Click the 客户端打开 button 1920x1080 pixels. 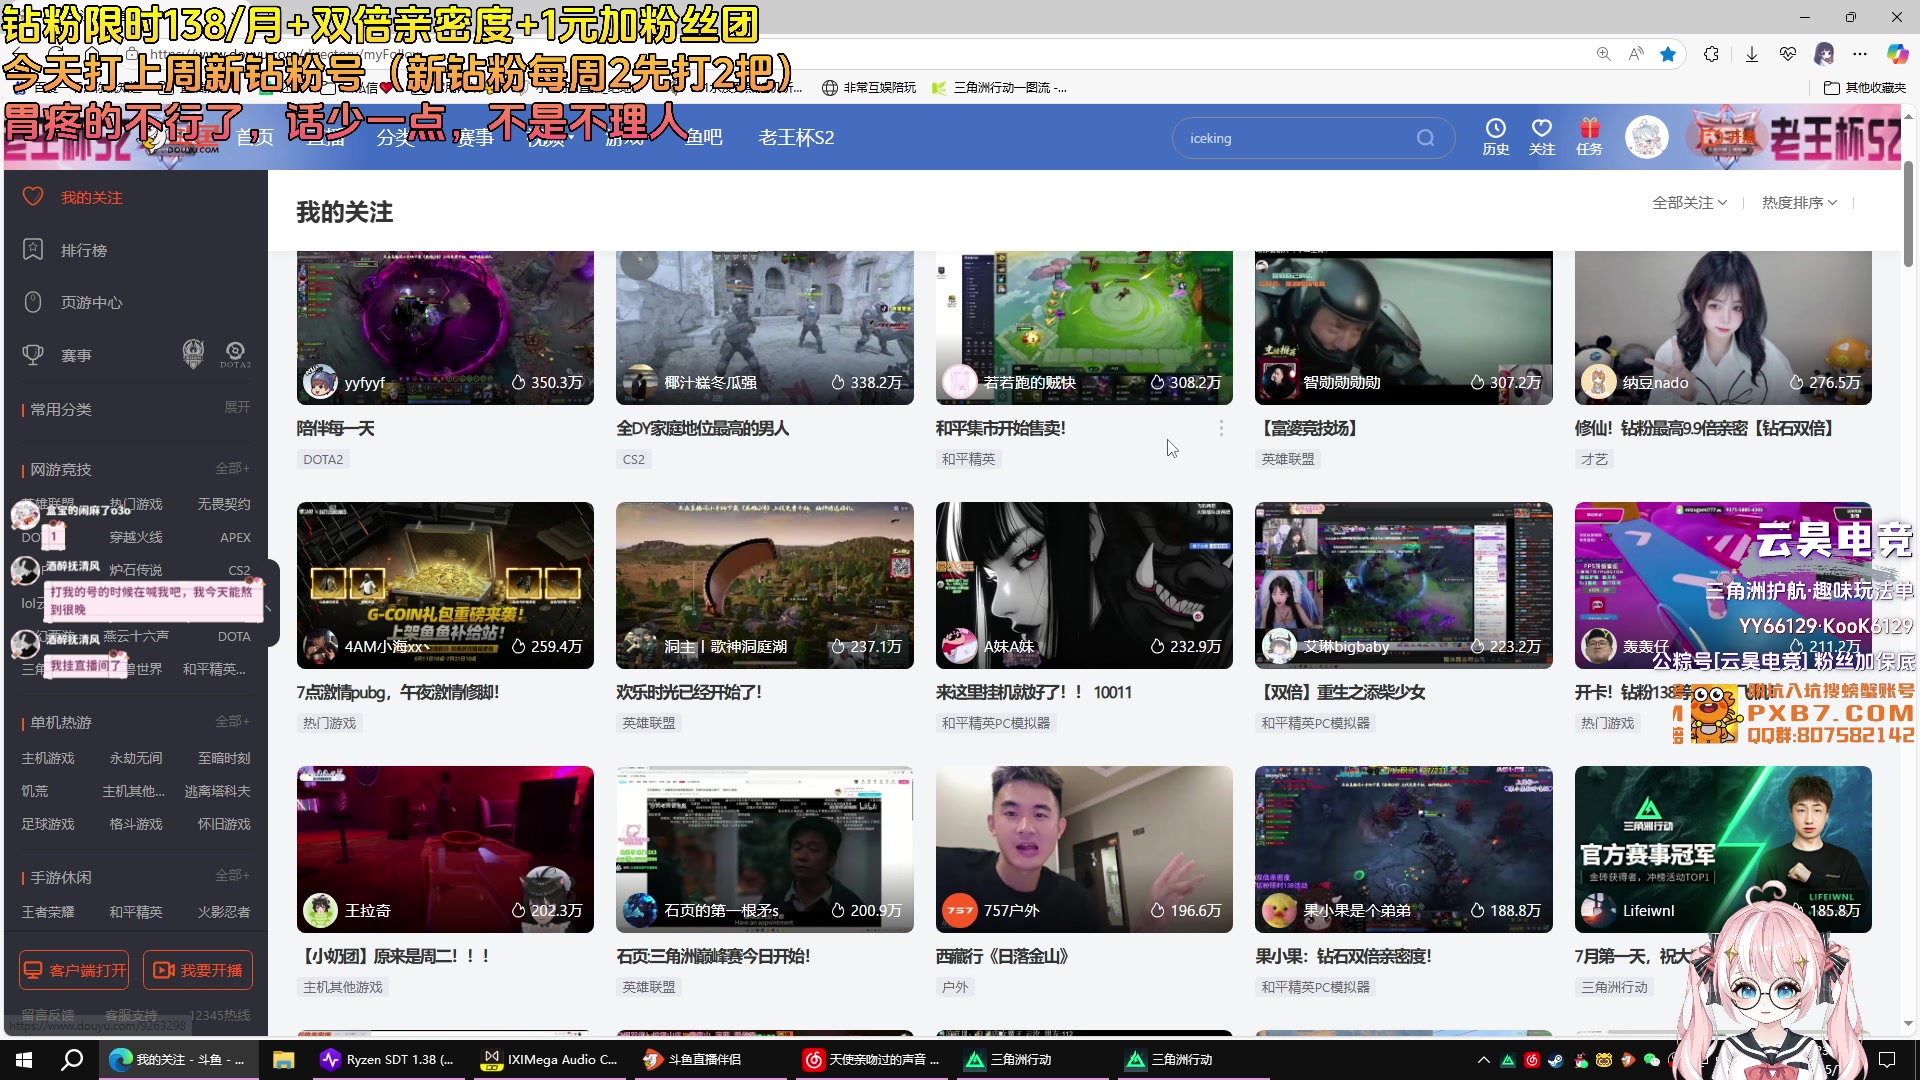75,970
